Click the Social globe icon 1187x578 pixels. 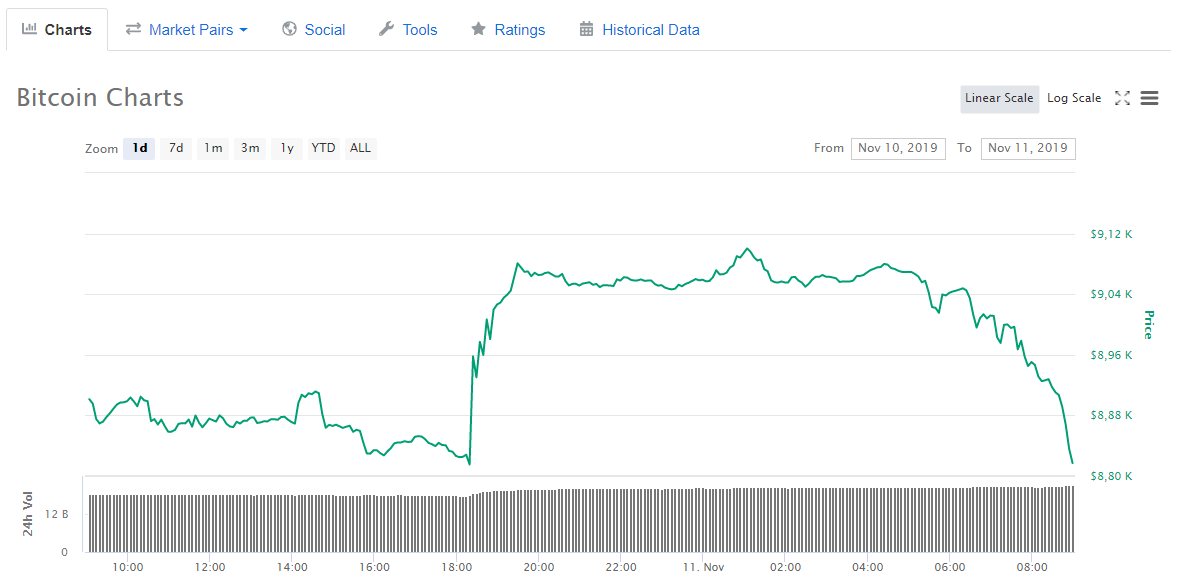click(290, 29)
